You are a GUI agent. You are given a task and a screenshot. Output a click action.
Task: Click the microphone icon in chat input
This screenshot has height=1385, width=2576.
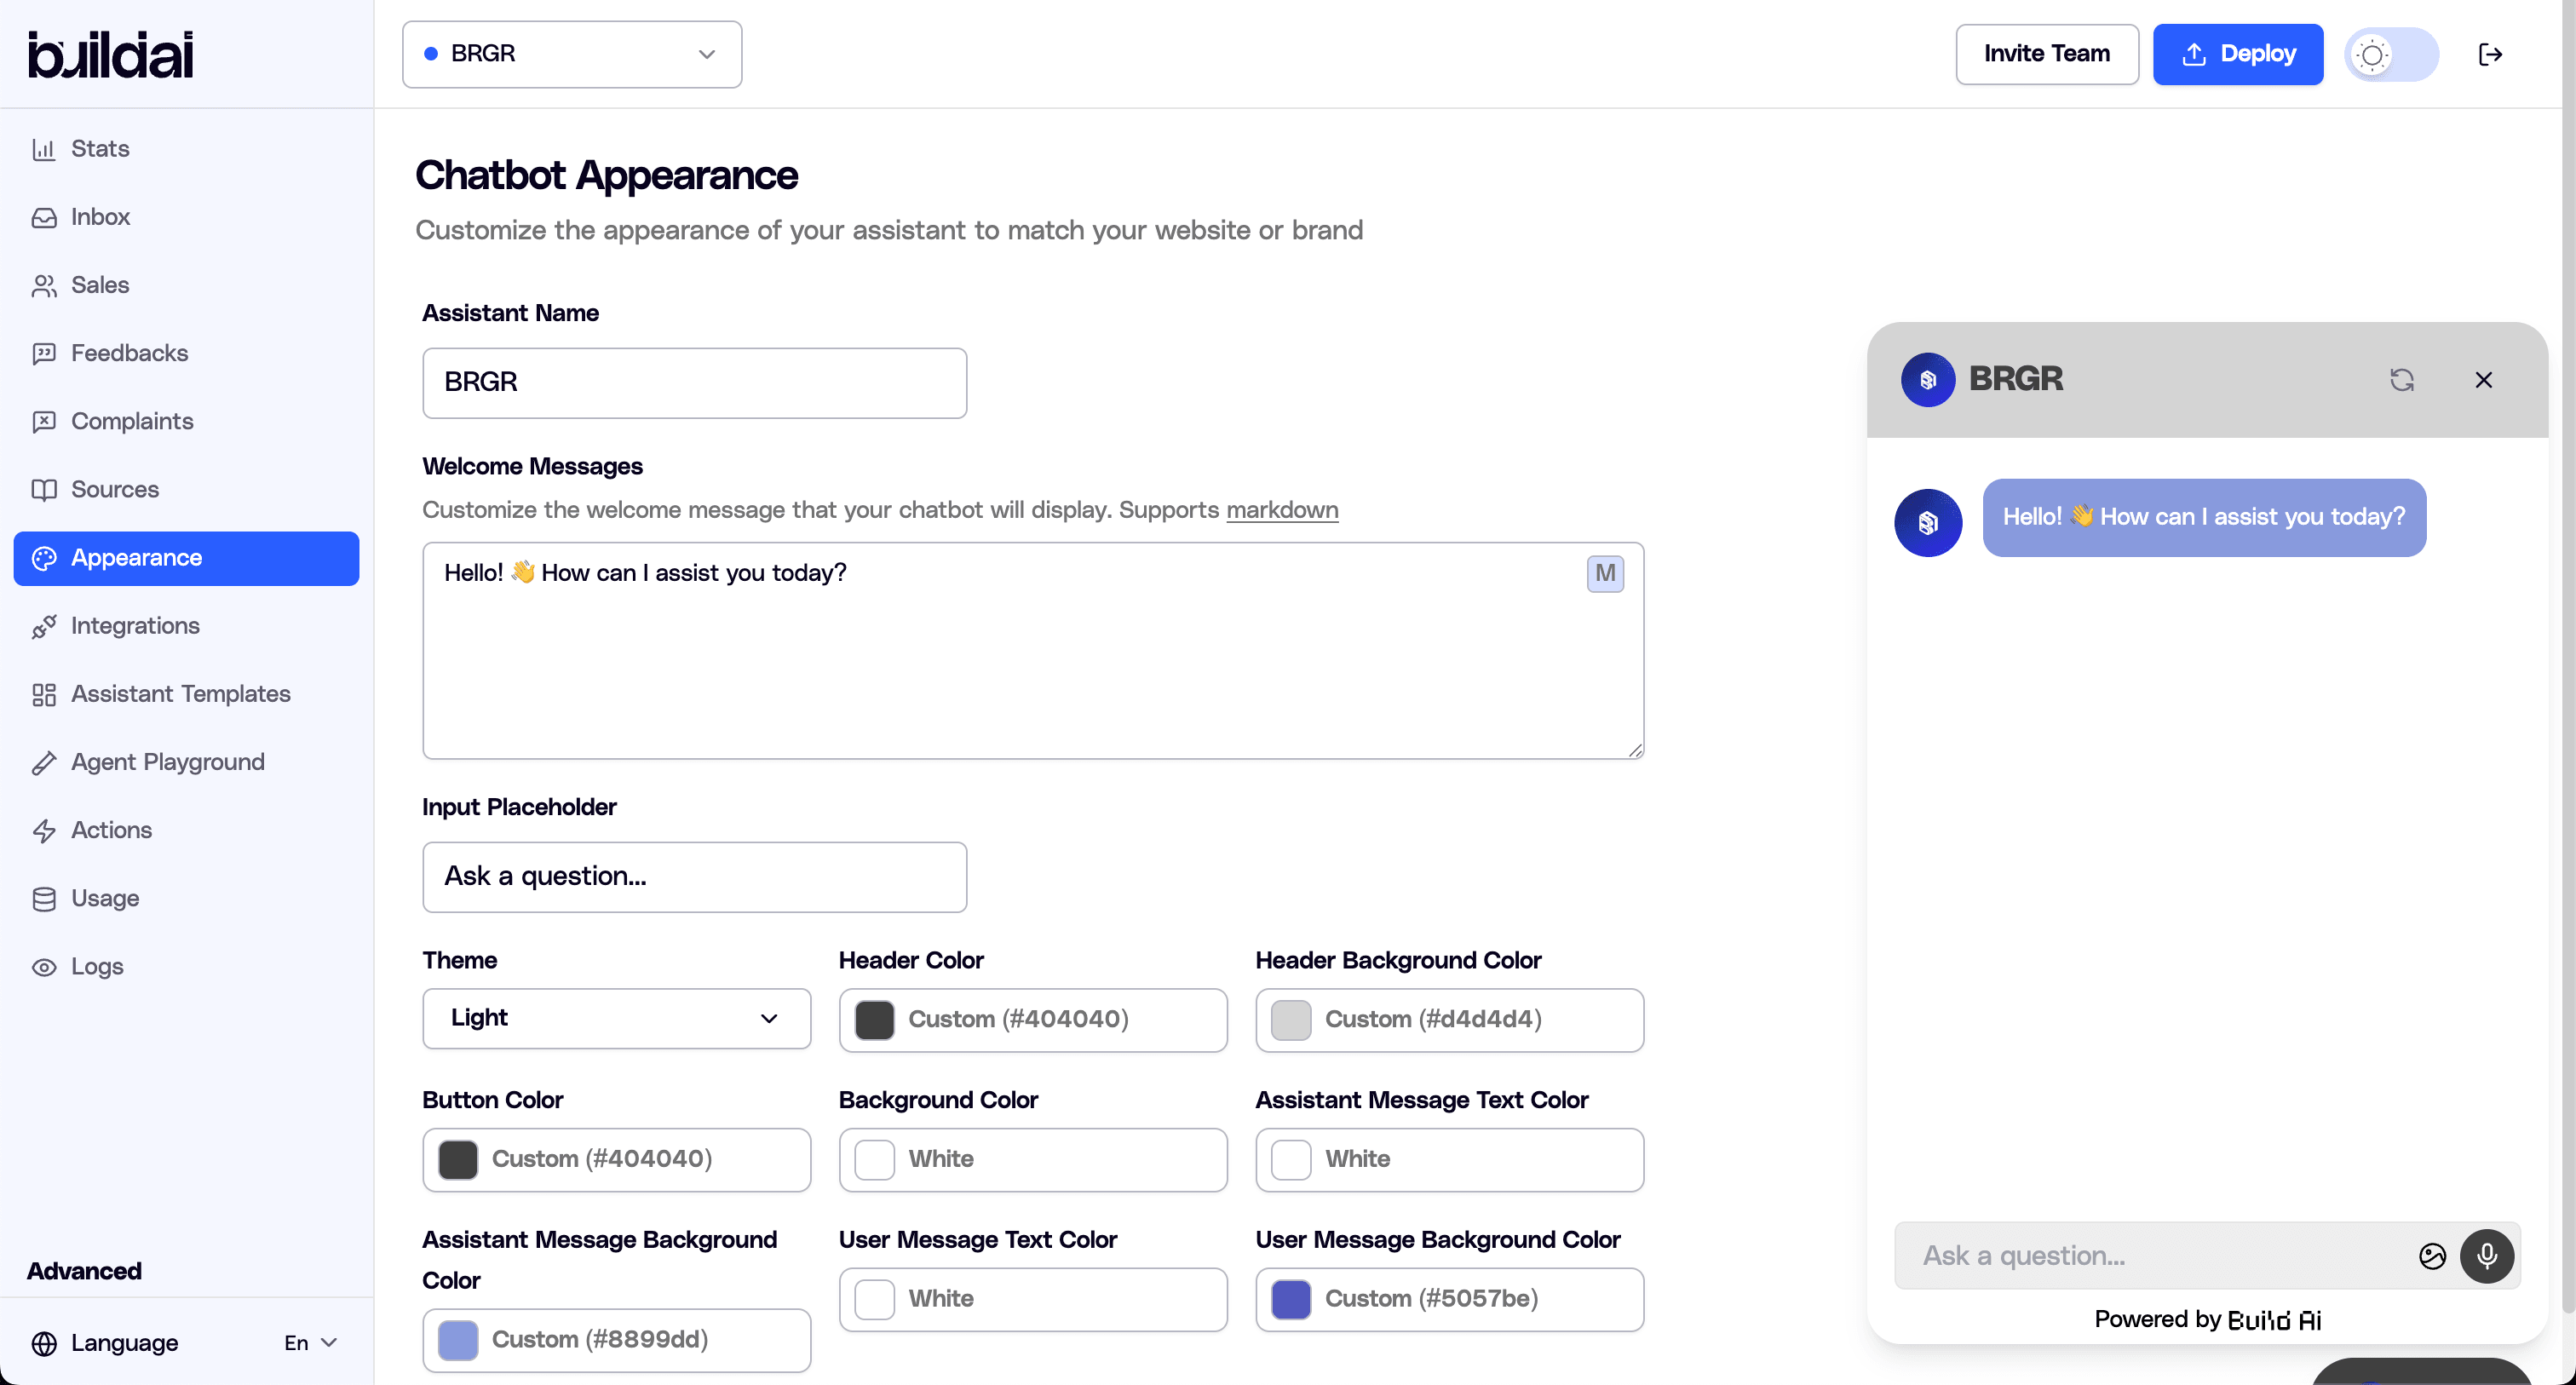[x=2487, y=1256]
